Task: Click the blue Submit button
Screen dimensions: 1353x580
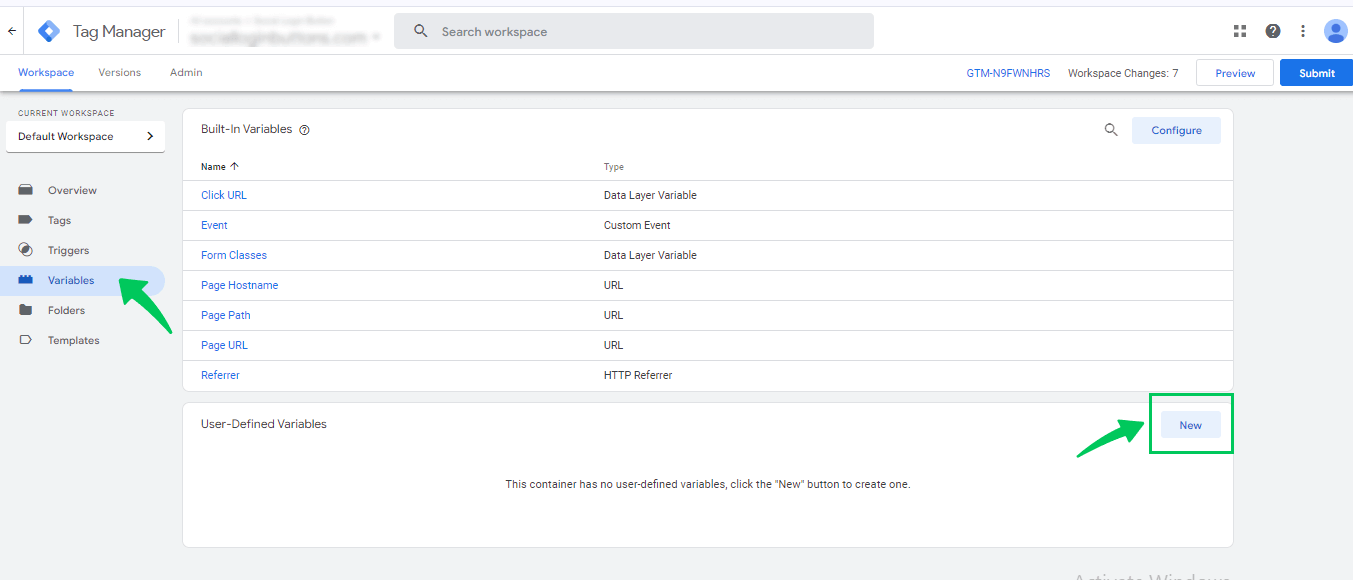Action: tap(1316, 73)
